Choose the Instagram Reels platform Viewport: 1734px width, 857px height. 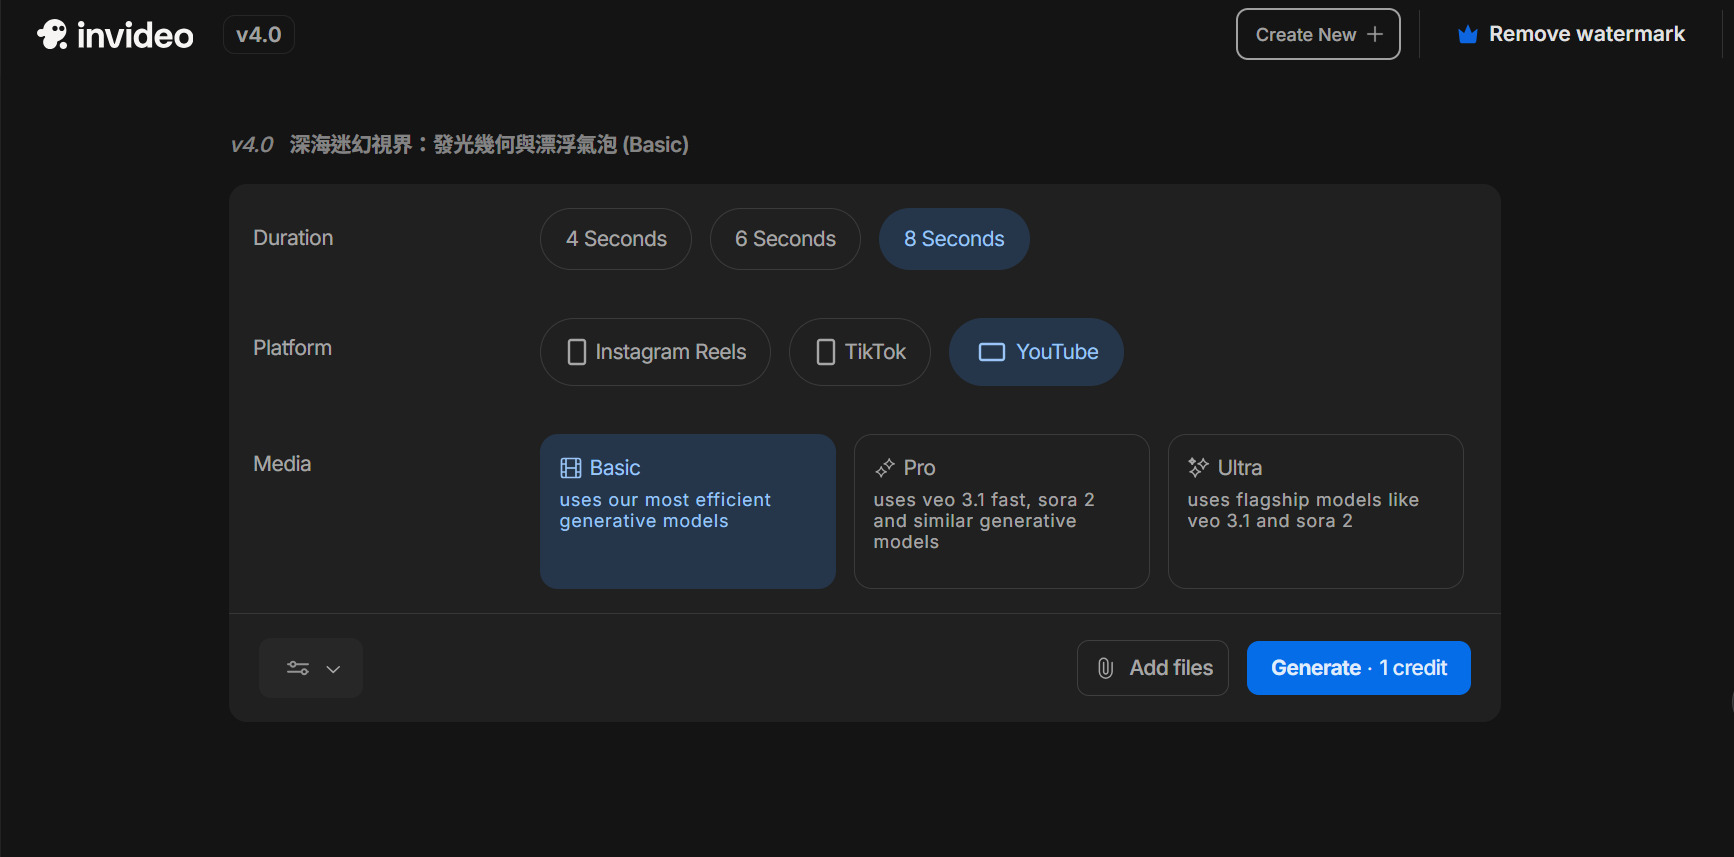pyautogui.click(x=655, y=352)
